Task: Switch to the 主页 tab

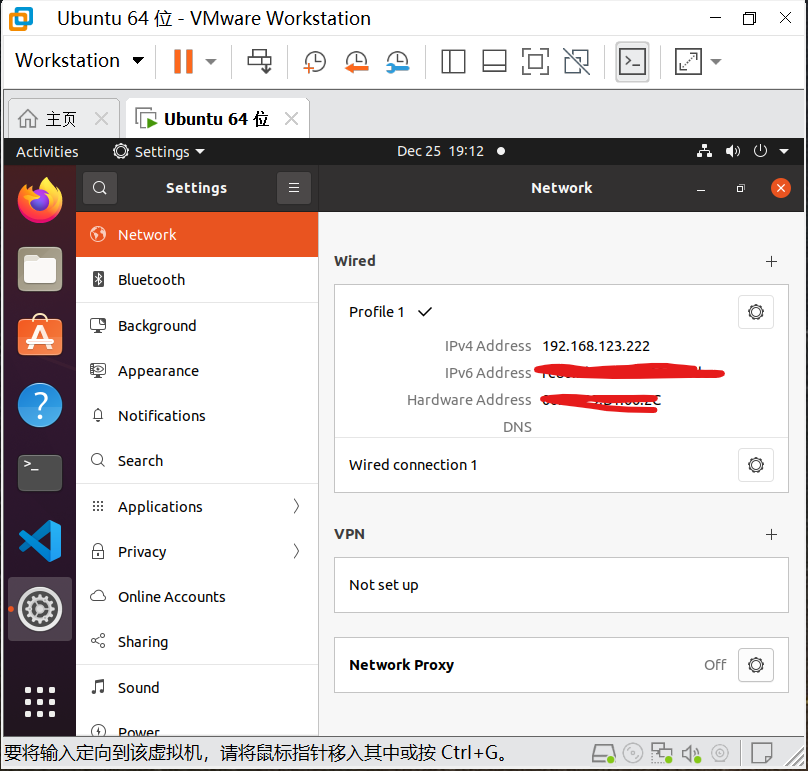Action: [60, 119]
